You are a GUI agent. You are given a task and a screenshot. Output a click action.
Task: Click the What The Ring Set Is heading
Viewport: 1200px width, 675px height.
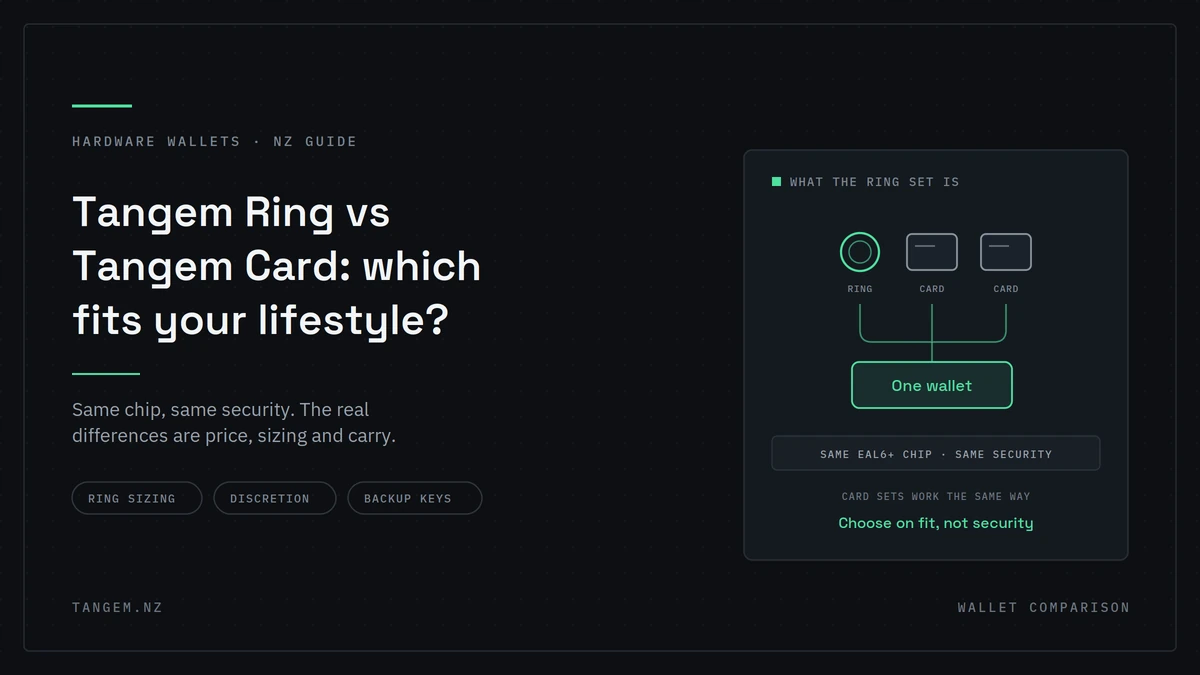point(874,182)
